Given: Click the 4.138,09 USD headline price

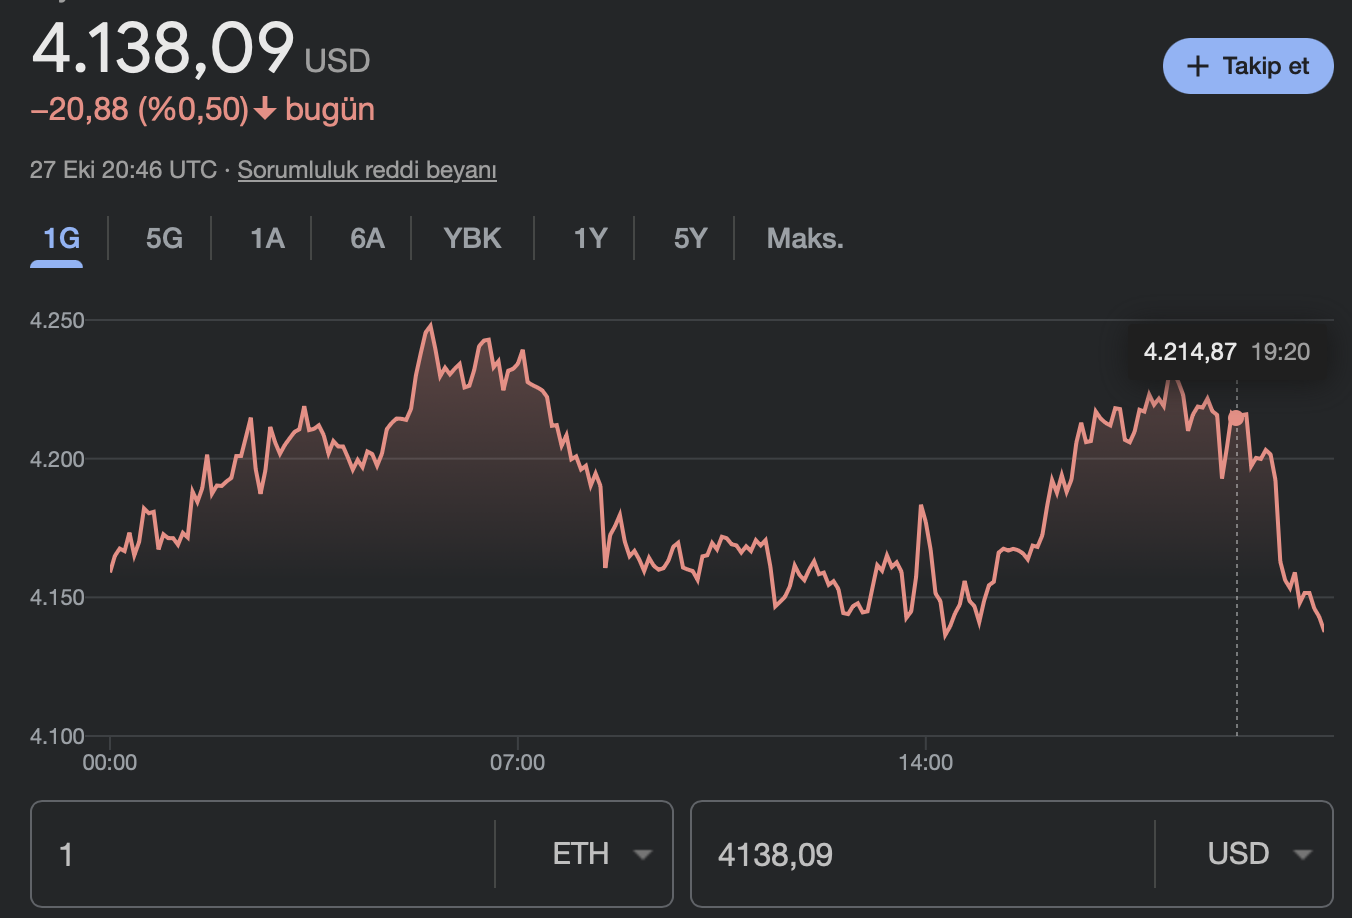Looking at the screenshot, I should coord(163,48).
